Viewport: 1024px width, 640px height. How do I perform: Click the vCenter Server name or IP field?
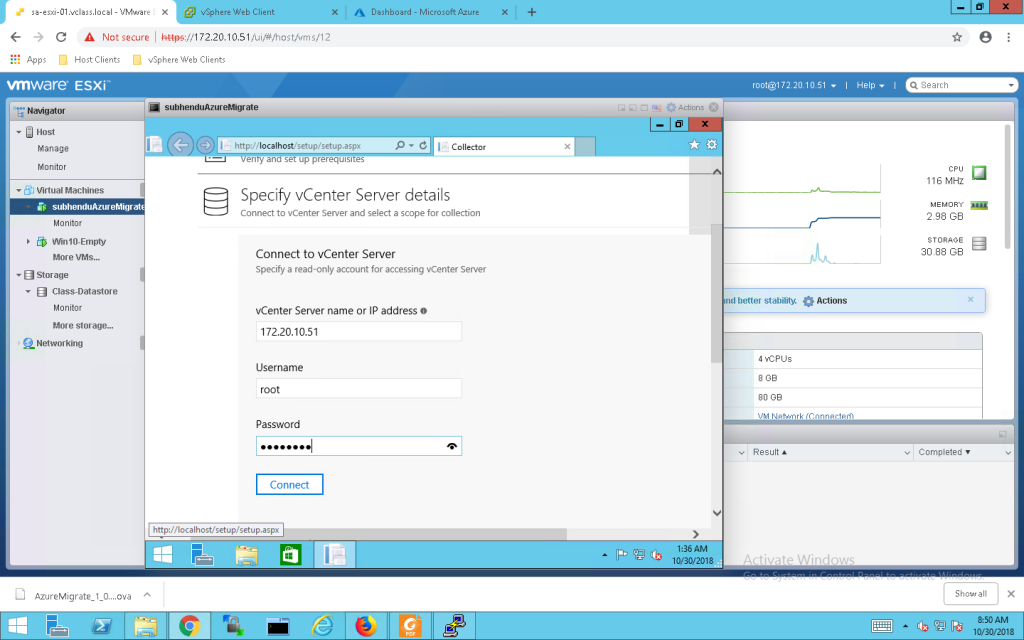coord(359,332)
